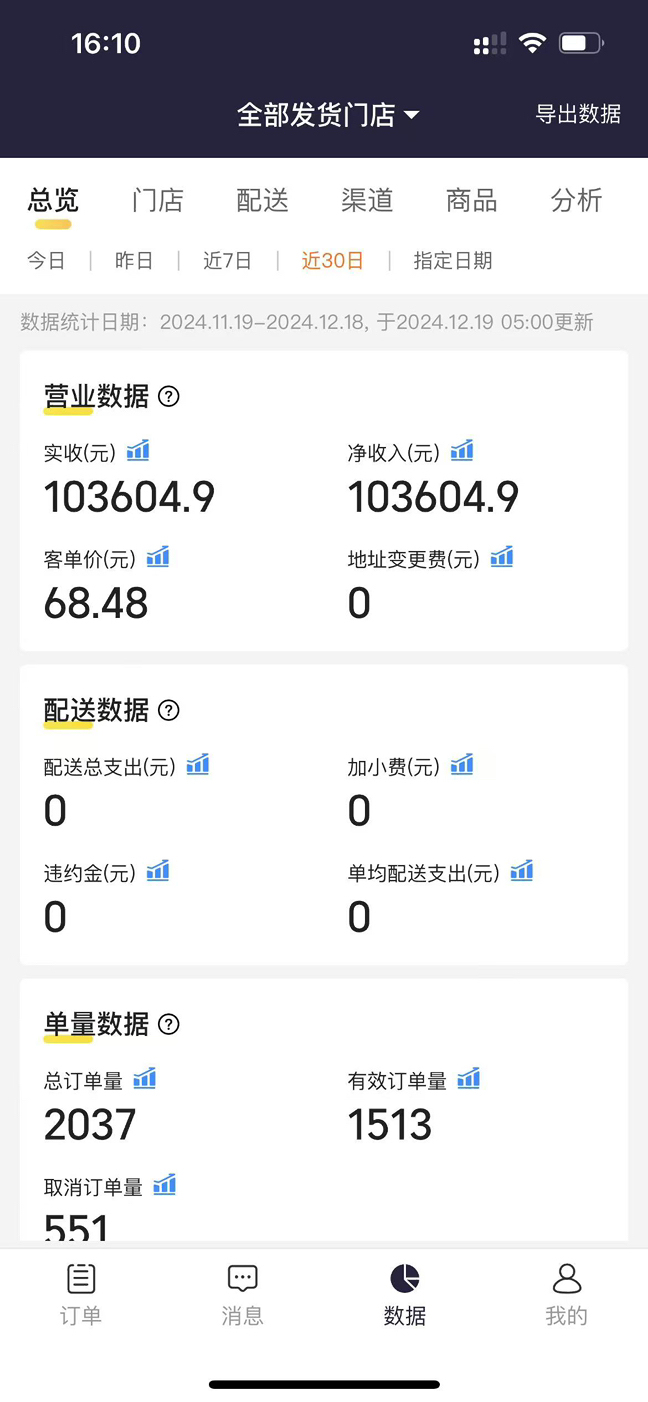The height and width of the screenshot is (1402, 648).
Task: Tap the 数据统计日期 update notice text
Action: tap(307, 322)
